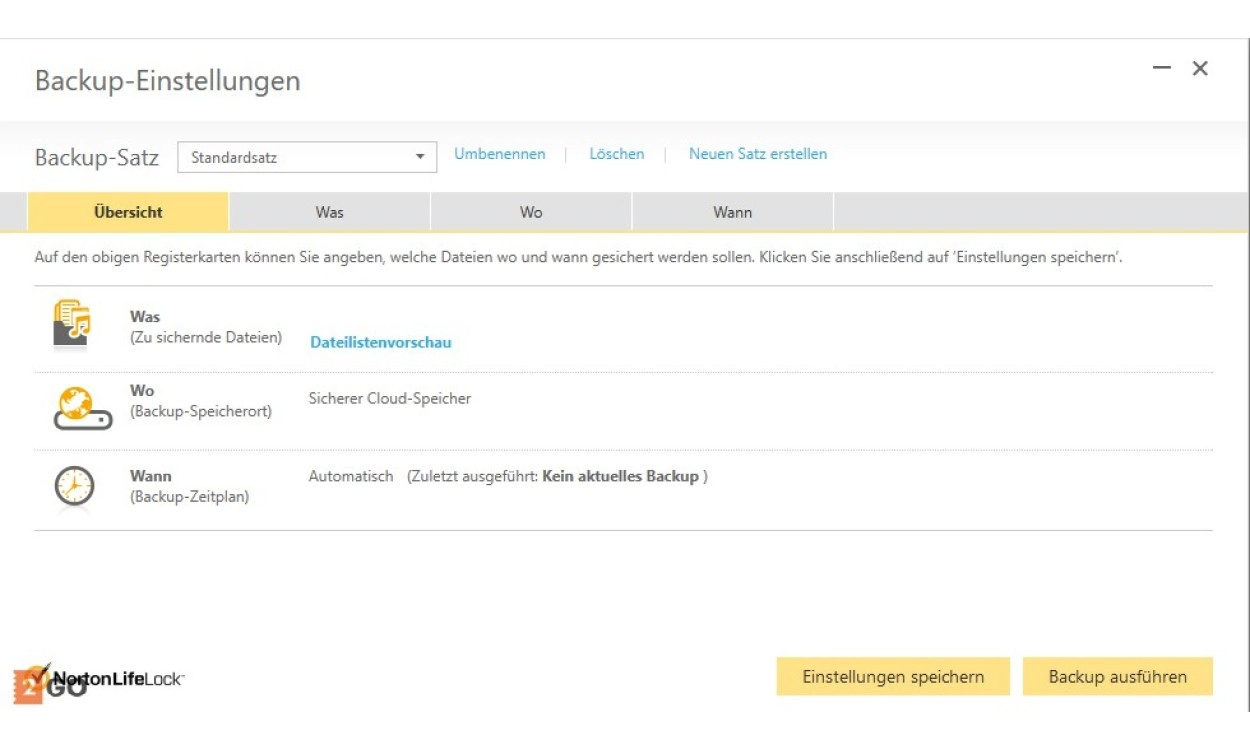The image size is (1250, 750).
Task: Click the music files icon for Was
Action: (72, 326)
